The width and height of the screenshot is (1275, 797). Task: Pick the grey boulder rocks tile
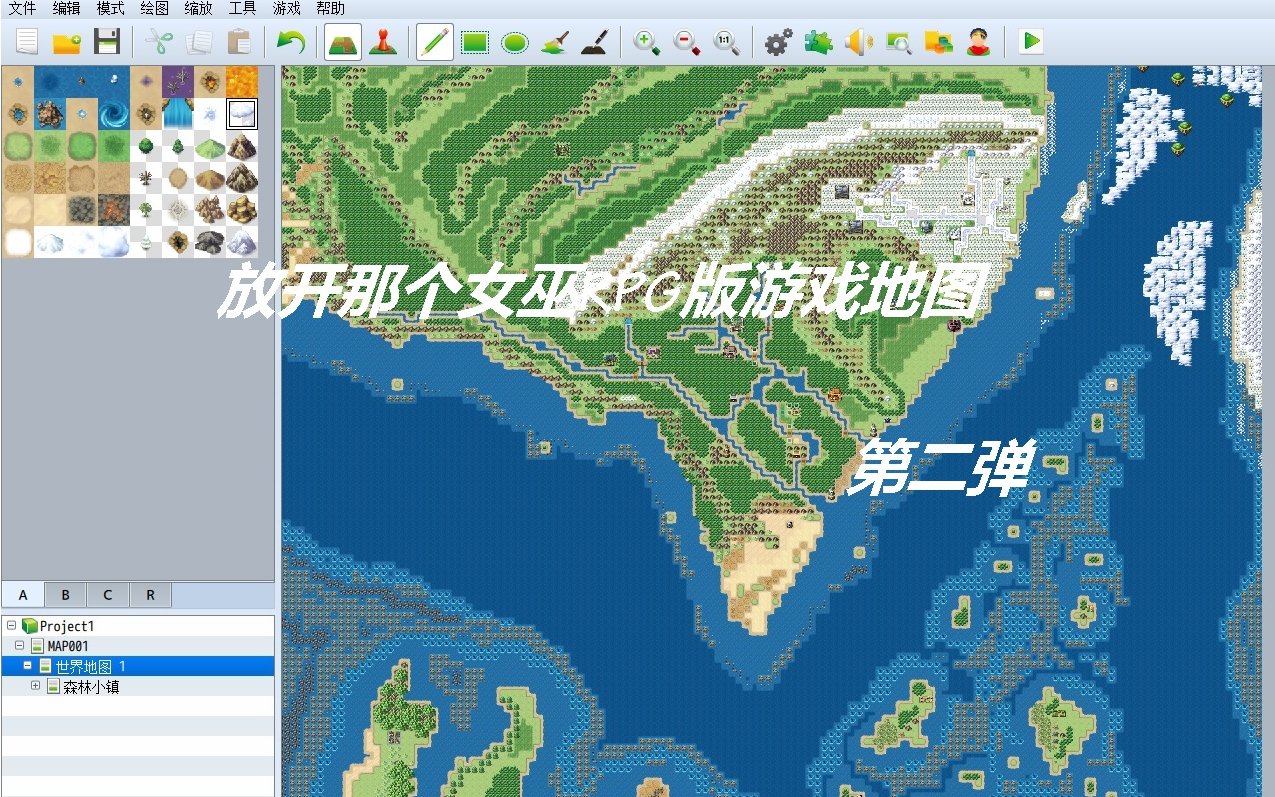tap(210, 242)
